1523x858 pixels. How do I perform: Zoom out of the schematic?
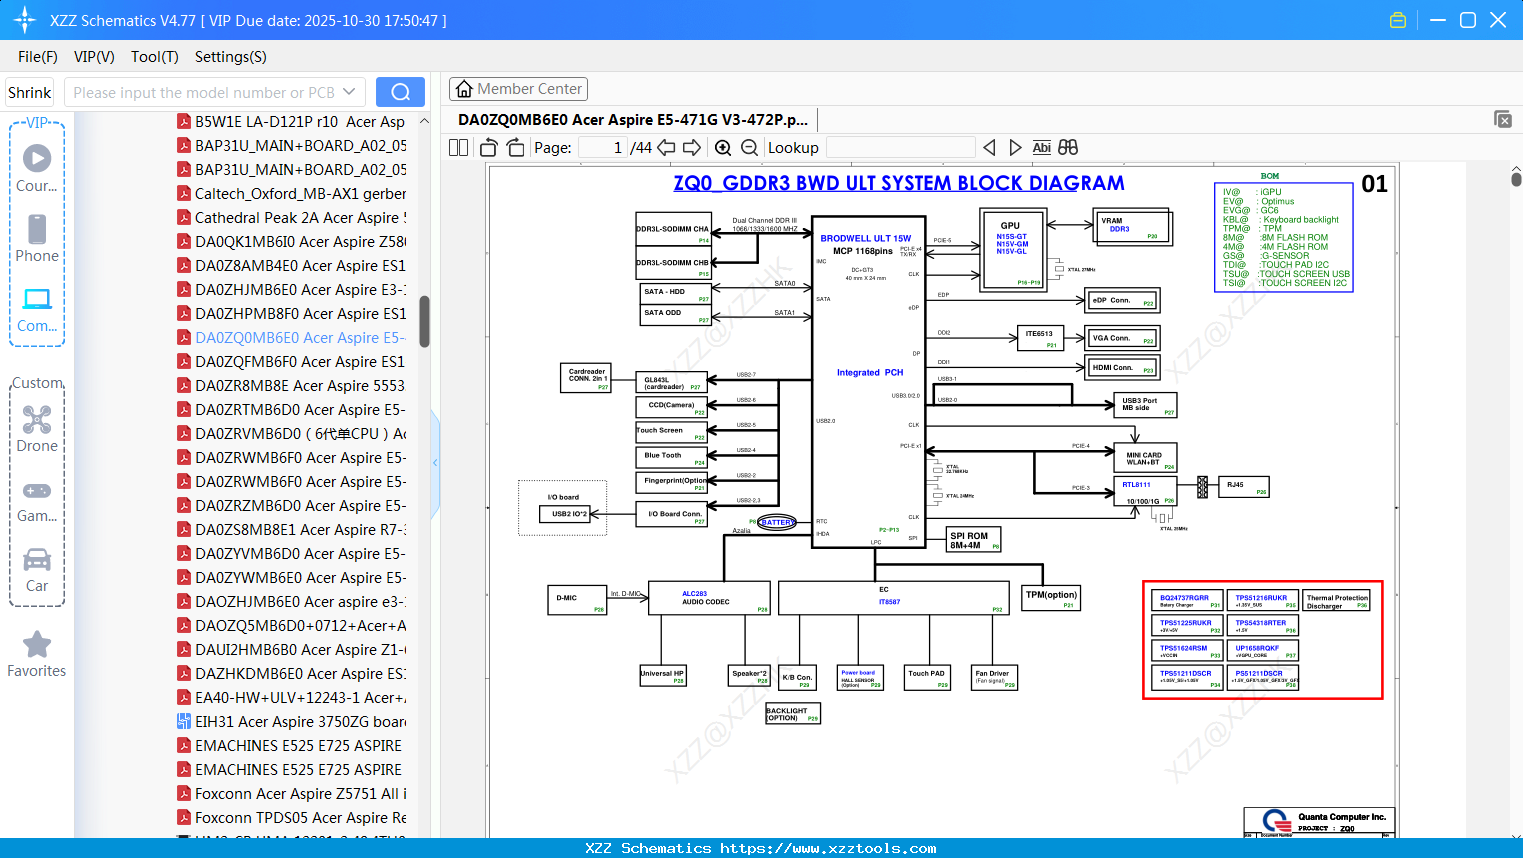749,147
